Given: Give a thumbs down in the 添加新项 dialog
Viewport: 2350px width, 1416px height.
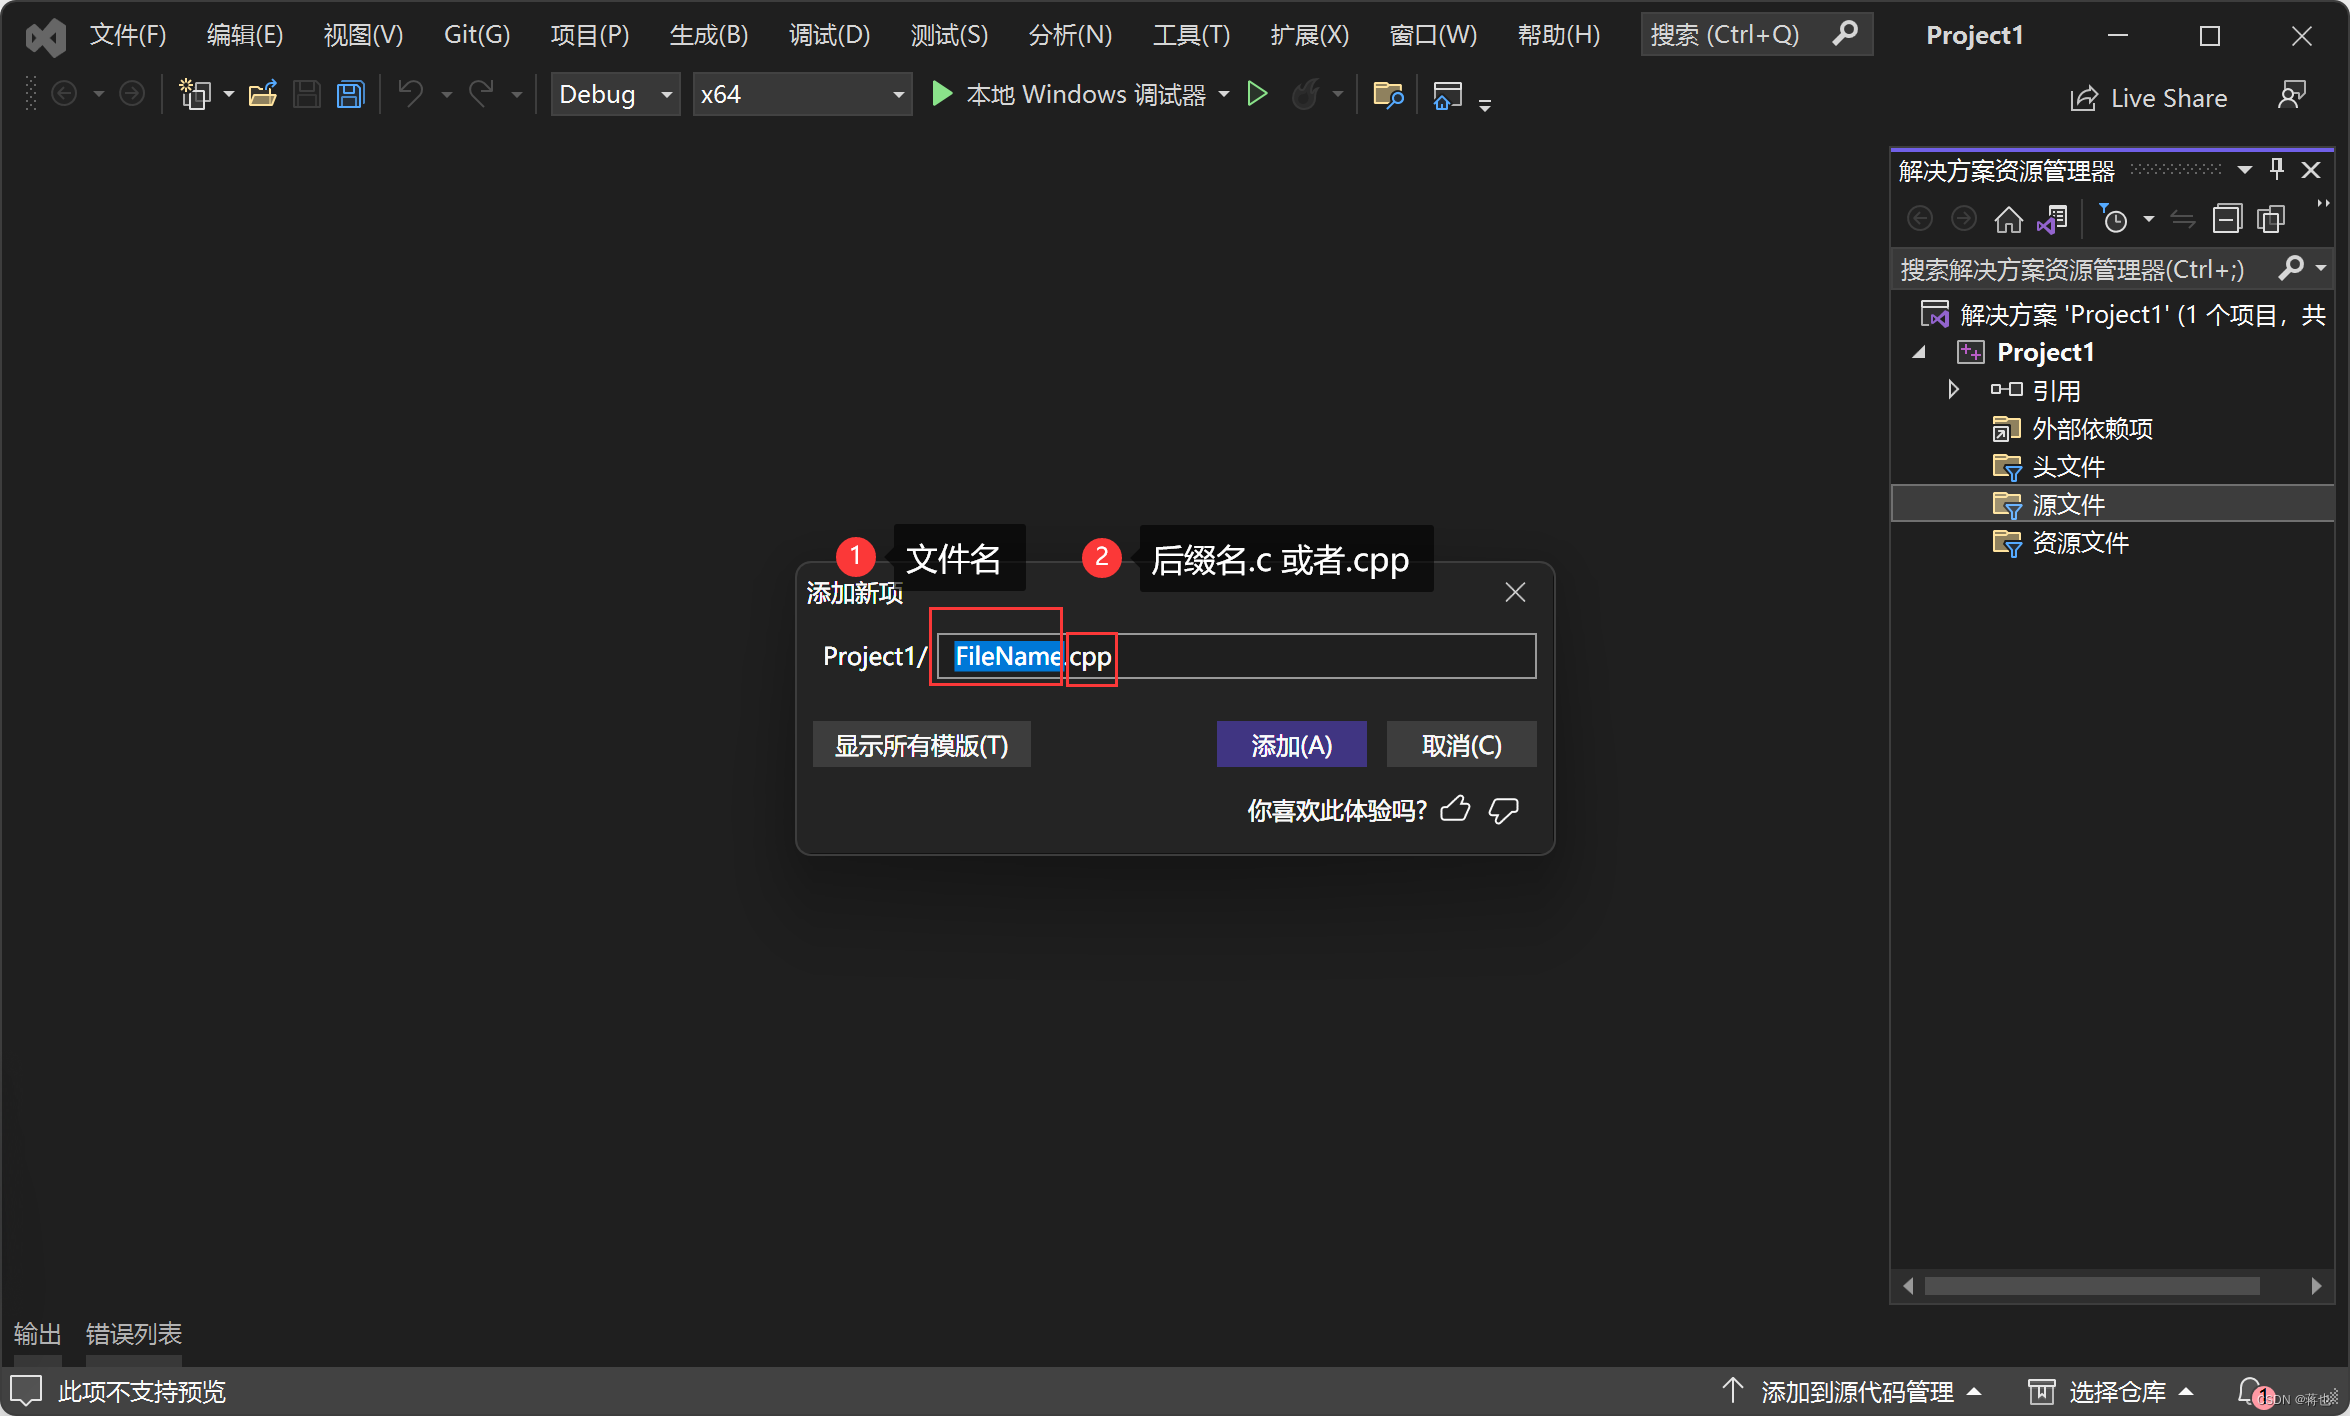Looking at the screenshot, I should pos(1504,810).
